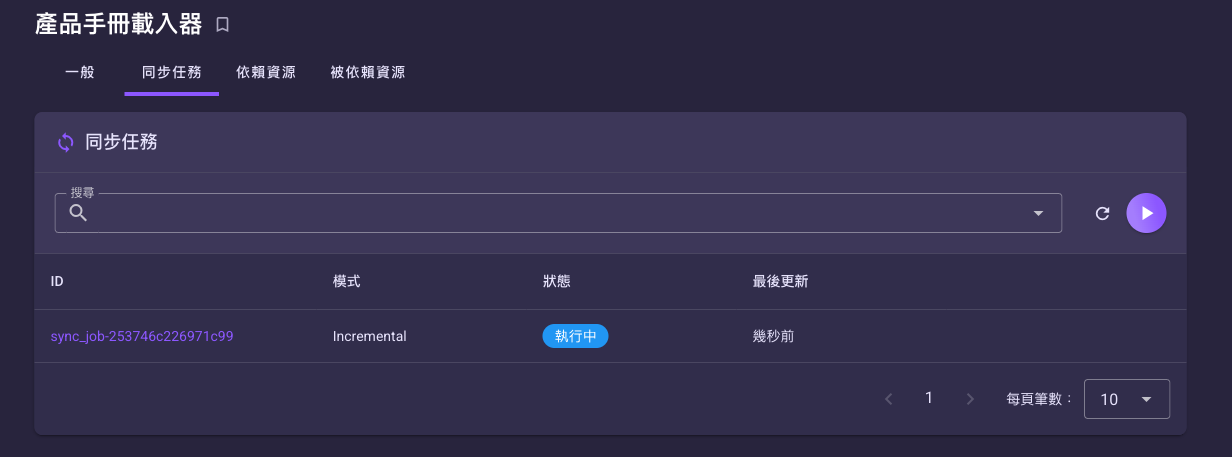The height and width of the screenshot is (457, 1232).
Task: Click the ID column header
Action: [57, 282]
